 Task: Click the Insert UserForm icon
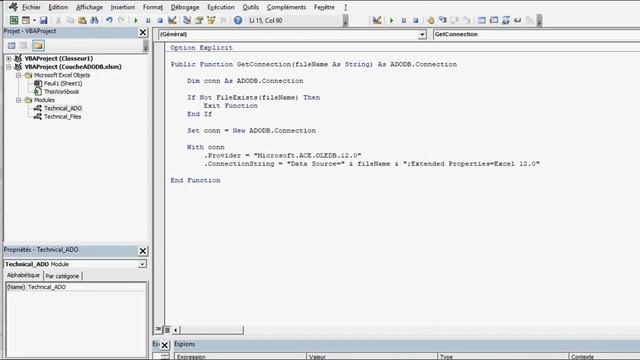pos(26,20)
